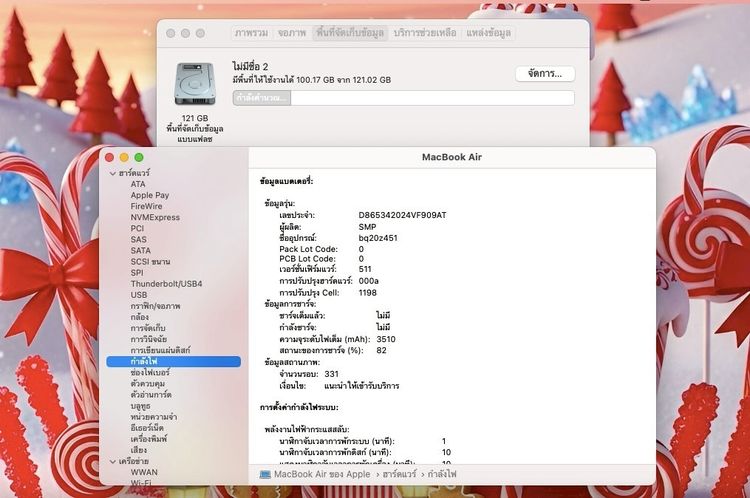Viewport: 750px width, 498px height.
Task: Select การวินิจฉัย in the sidebar
Action: 149,339
